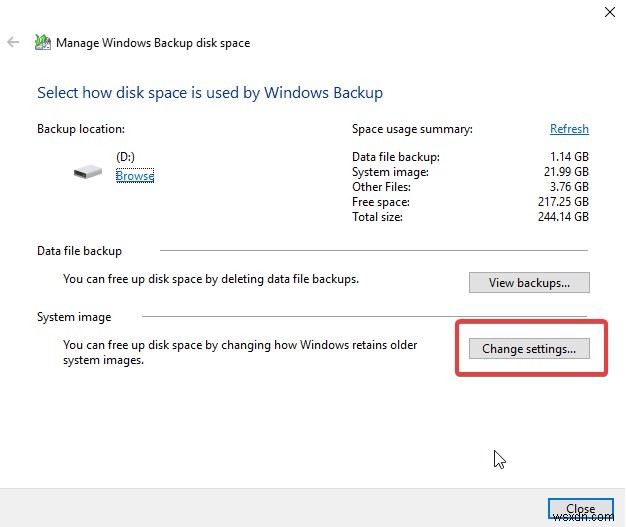Click the 'Free space:' label

click(381, 202)
